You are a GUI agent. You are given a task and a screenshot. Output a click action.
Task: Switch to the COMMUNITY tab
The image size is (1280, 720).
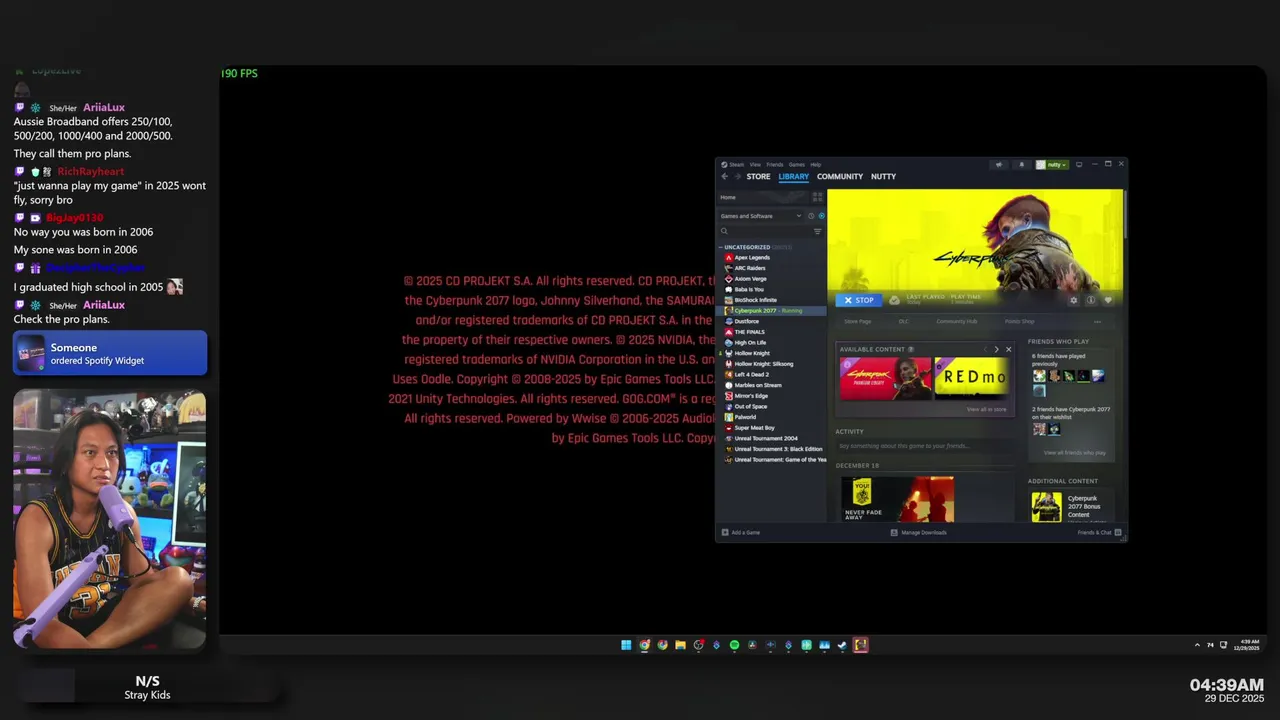(840, 176)
